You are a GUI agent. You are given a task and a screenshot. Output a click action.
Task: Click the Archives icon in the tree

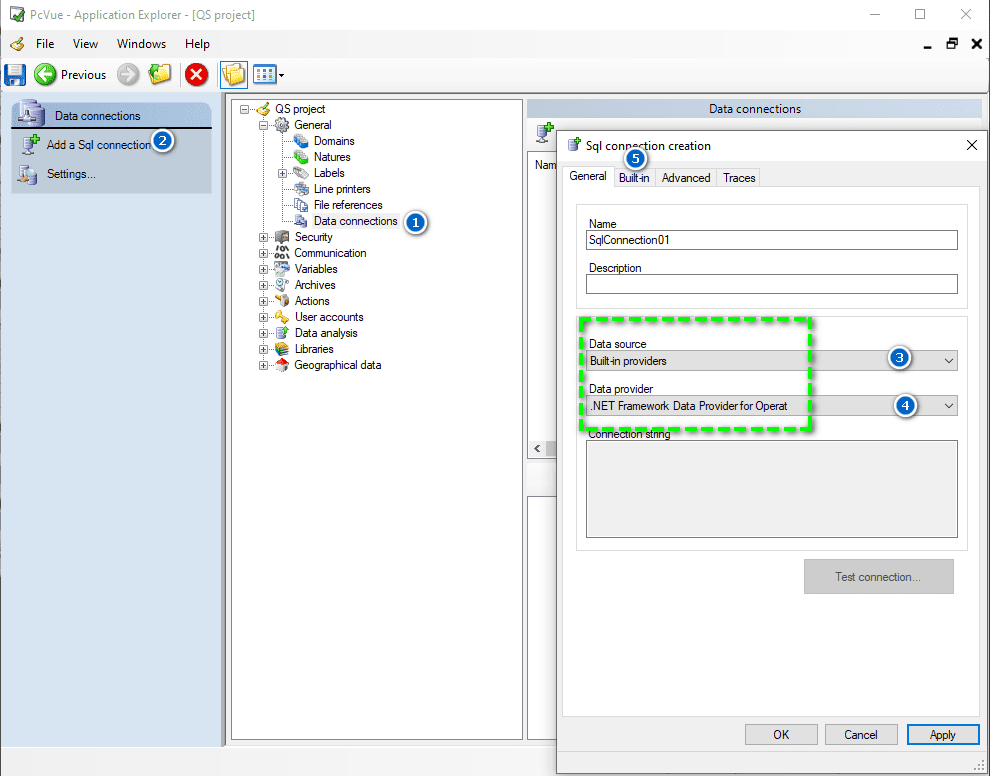(282, 285)
